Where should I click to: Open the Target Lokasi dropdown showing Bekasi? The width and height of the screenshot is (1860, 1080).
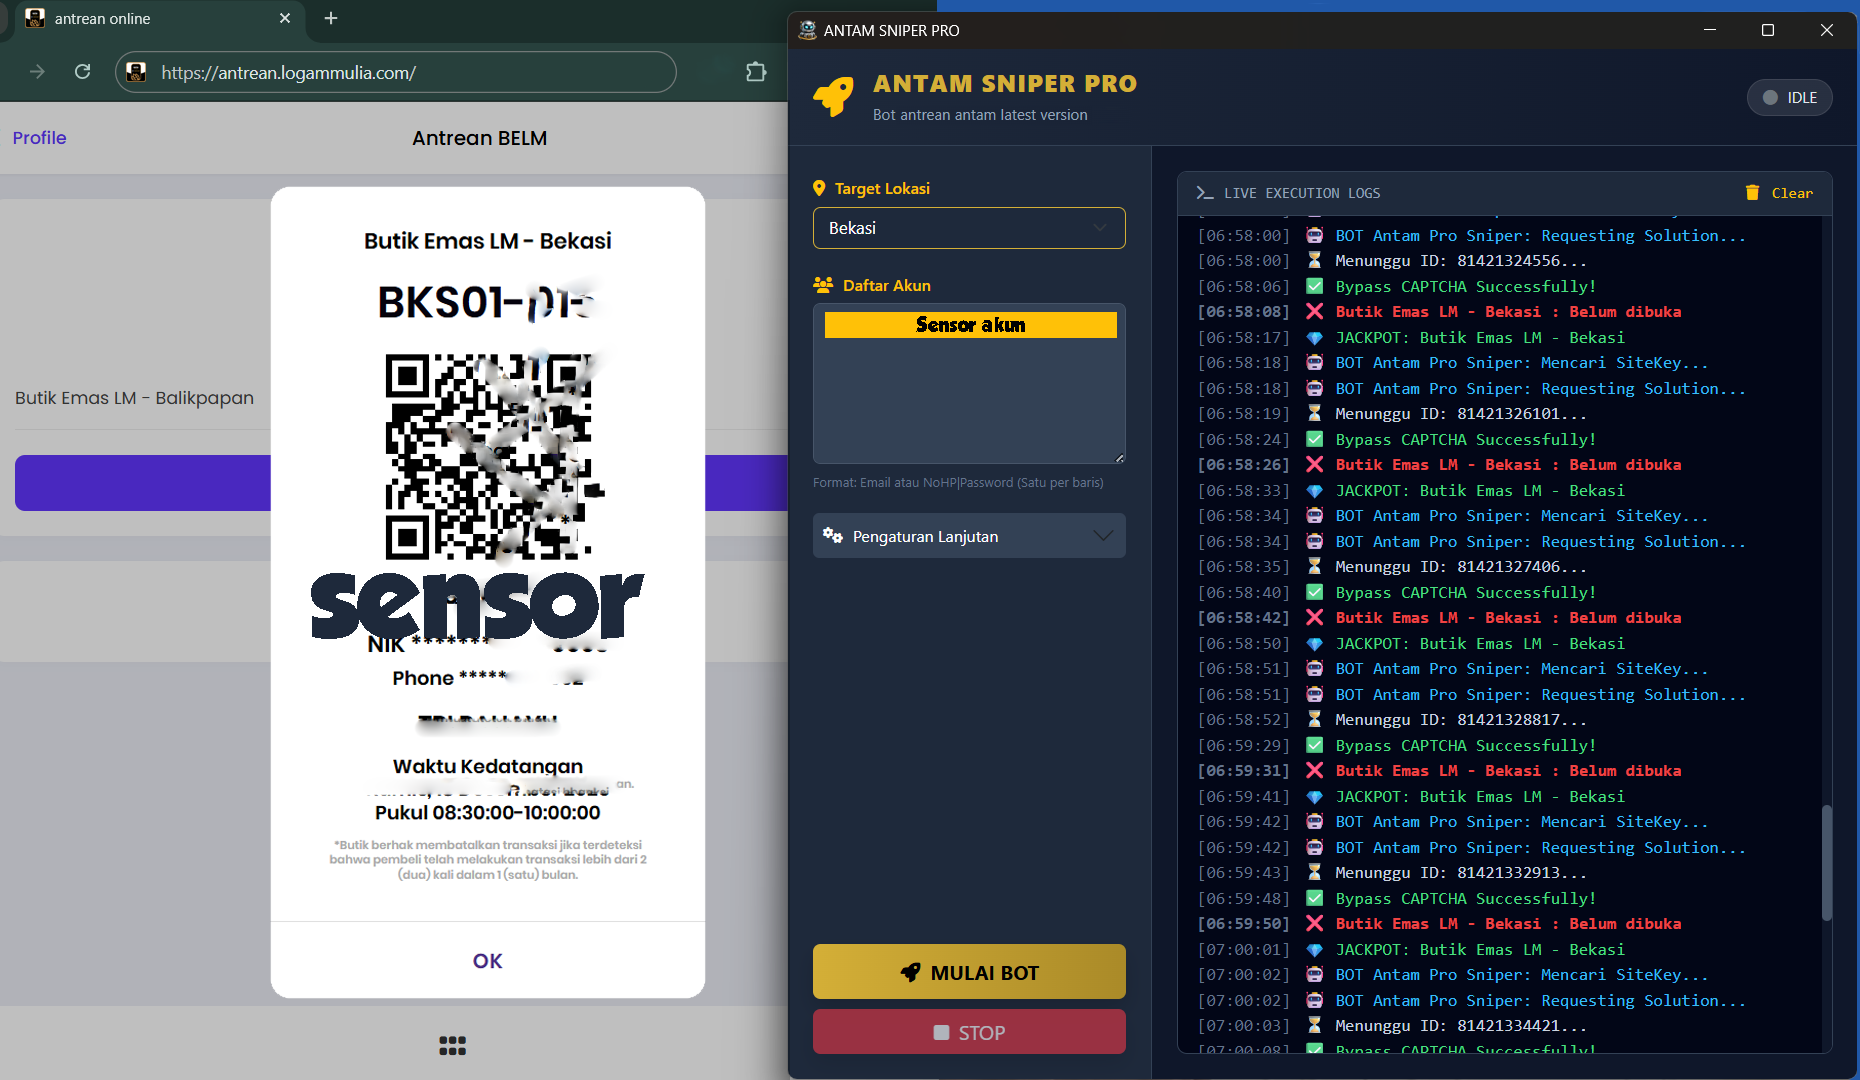pyautogui.click(x=969, y=228)
